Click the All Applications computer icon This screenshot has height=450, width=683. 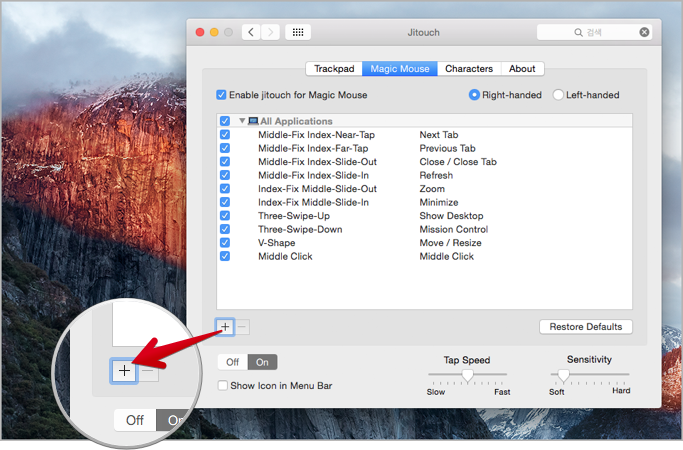pos(253,121)
